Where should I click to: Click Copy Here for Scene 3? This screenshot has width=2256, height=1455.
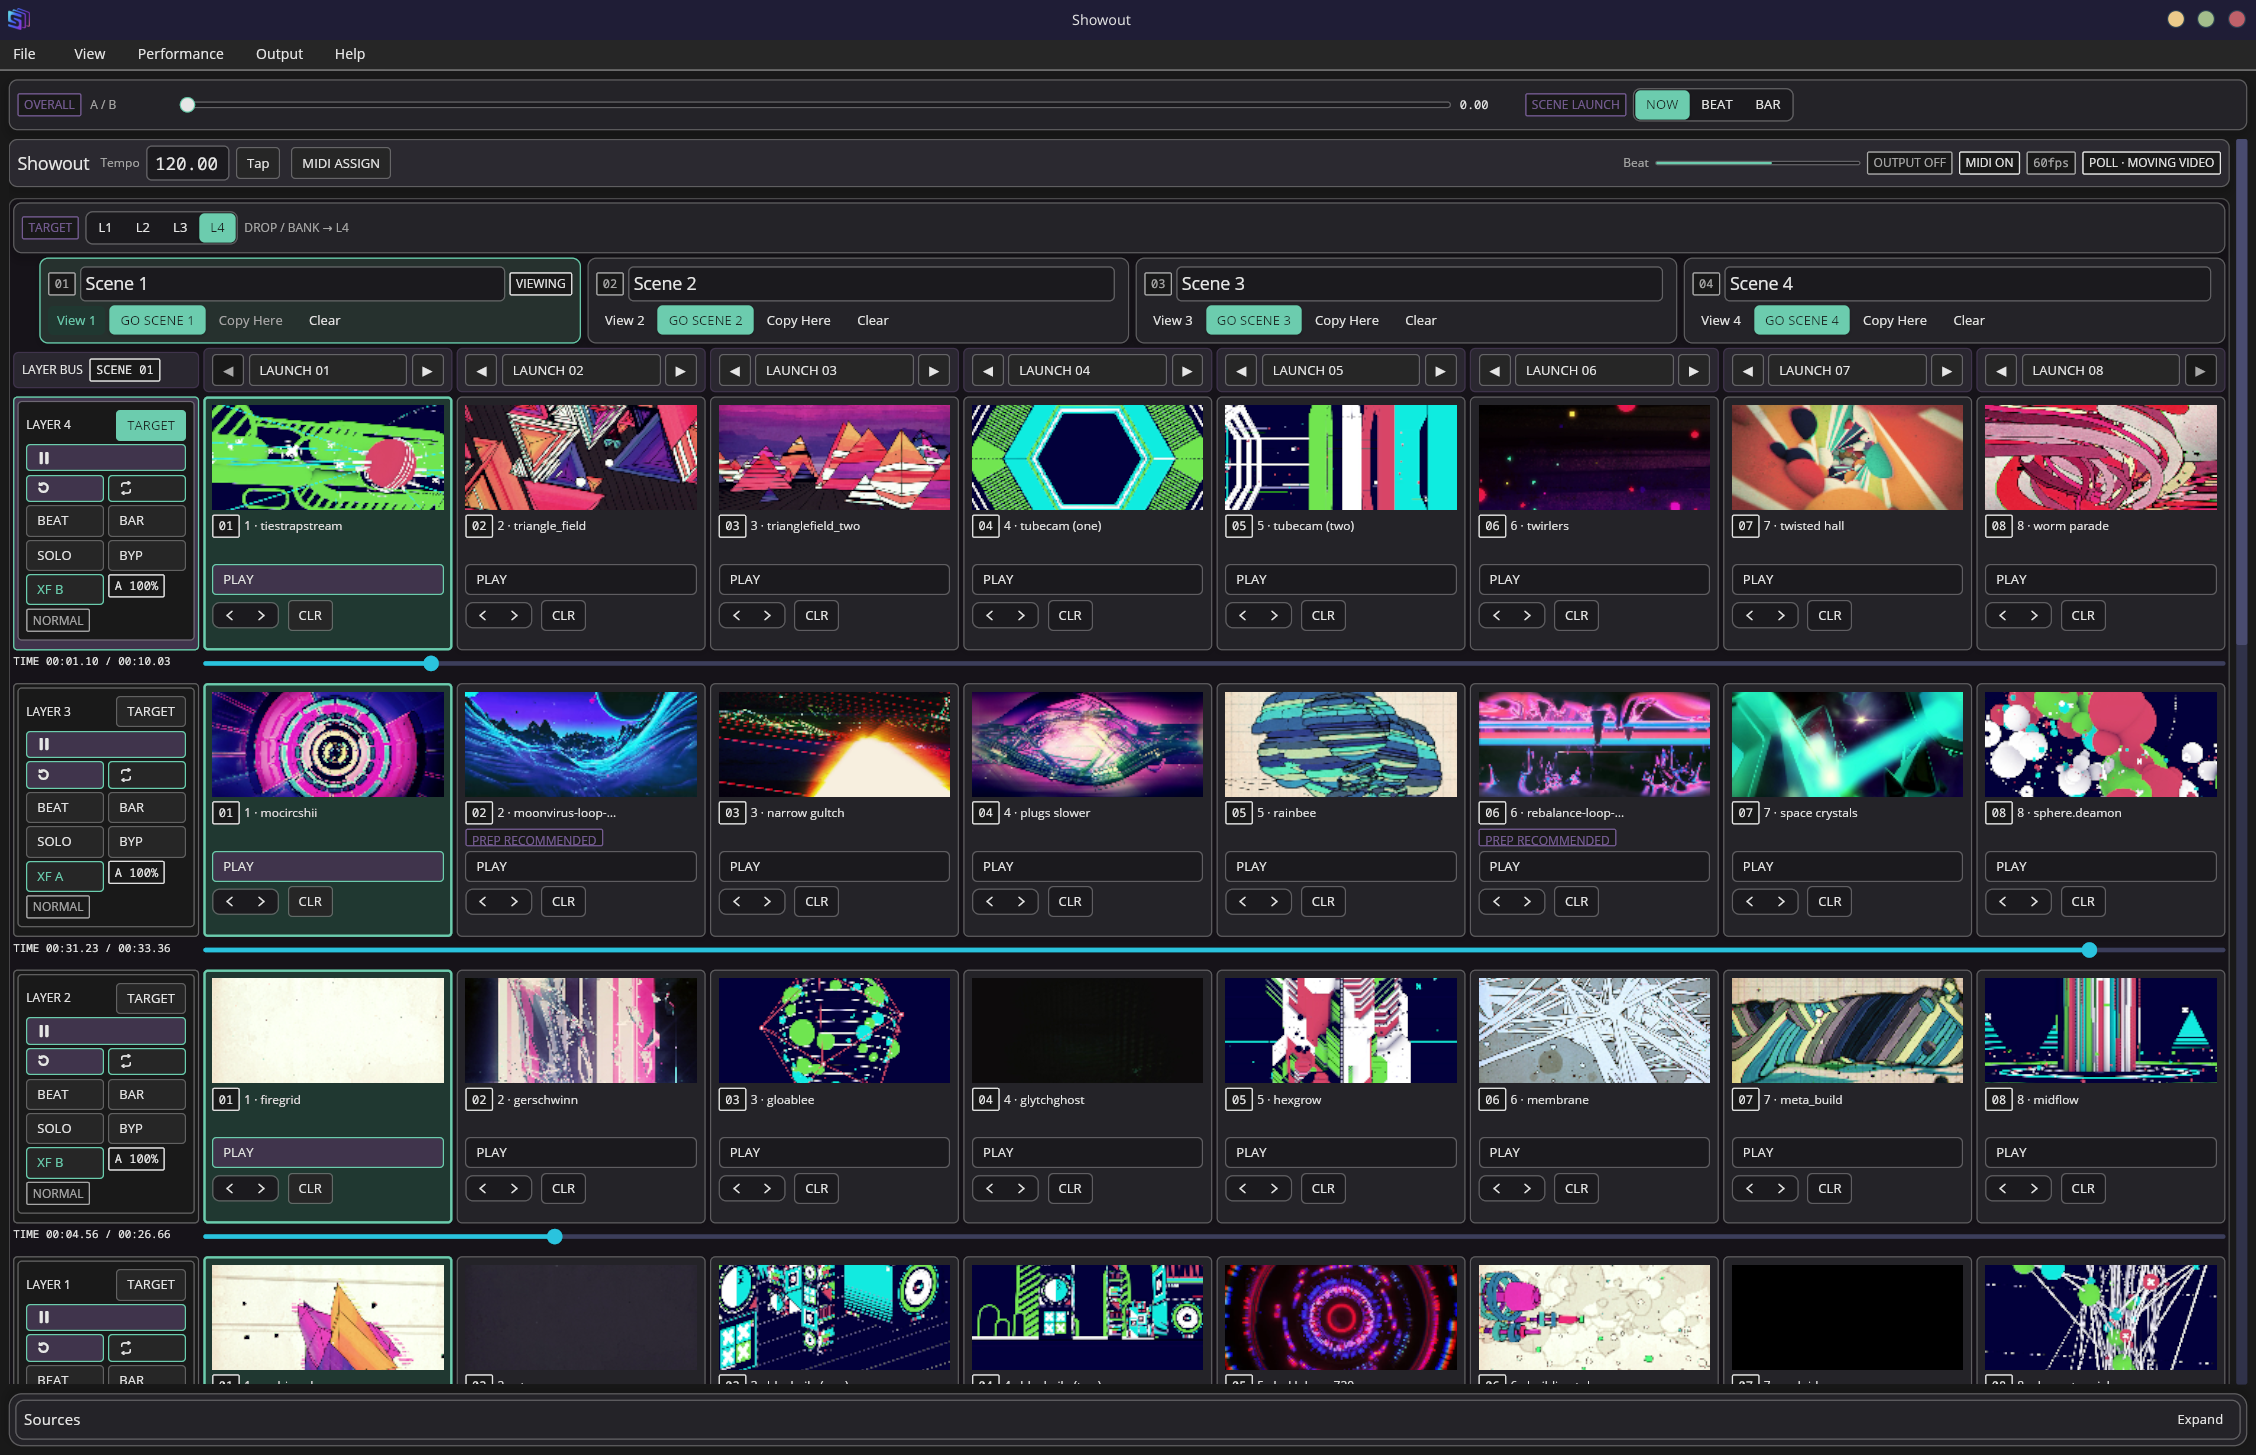point(1346,321)
